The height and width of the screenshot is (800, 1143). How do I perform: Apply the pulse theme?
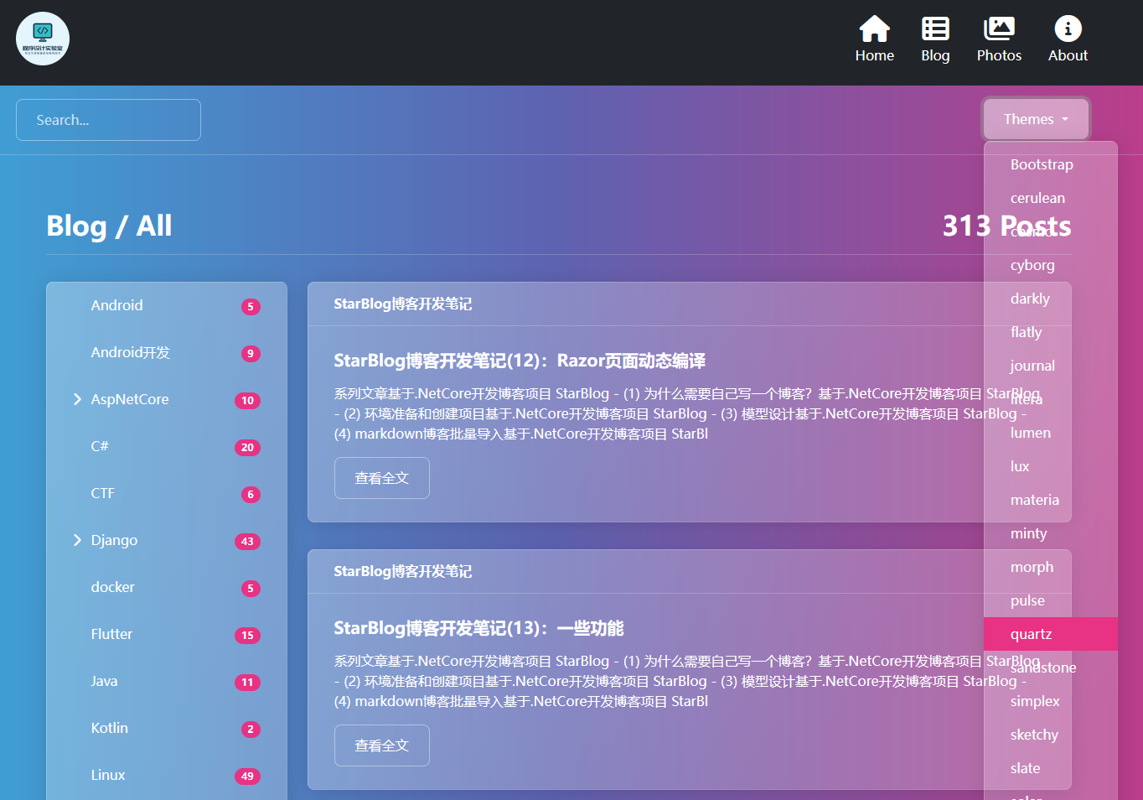[x=1050, y=600]
